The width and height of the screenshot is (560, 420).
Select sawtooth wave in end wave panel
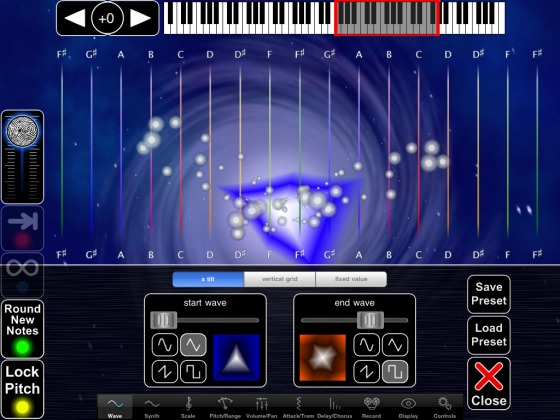366,372
